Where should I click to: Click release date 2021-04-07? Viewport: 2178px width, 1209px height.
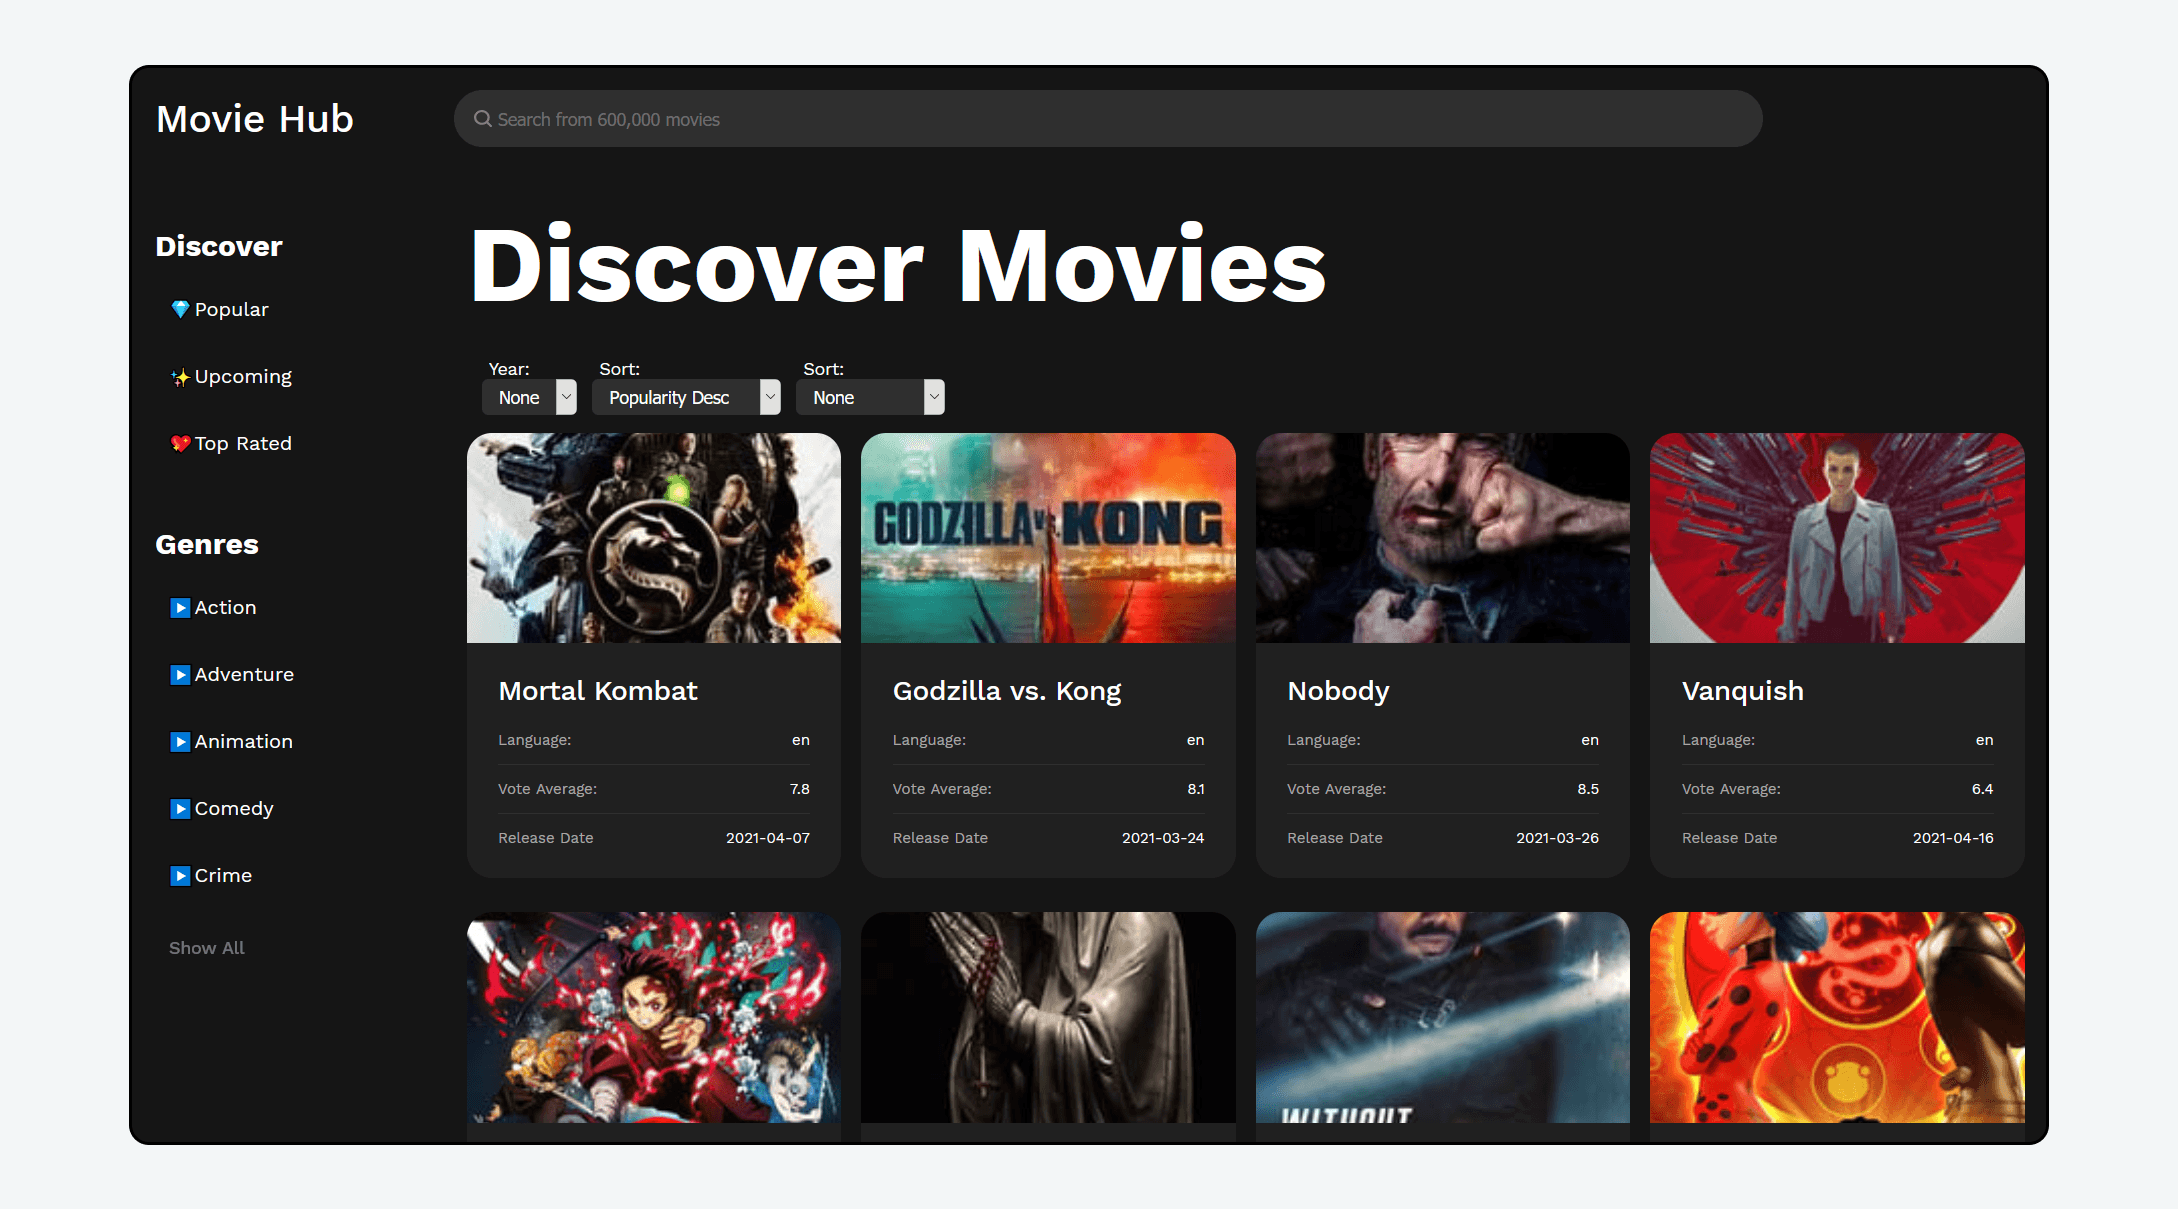point(768,838)
